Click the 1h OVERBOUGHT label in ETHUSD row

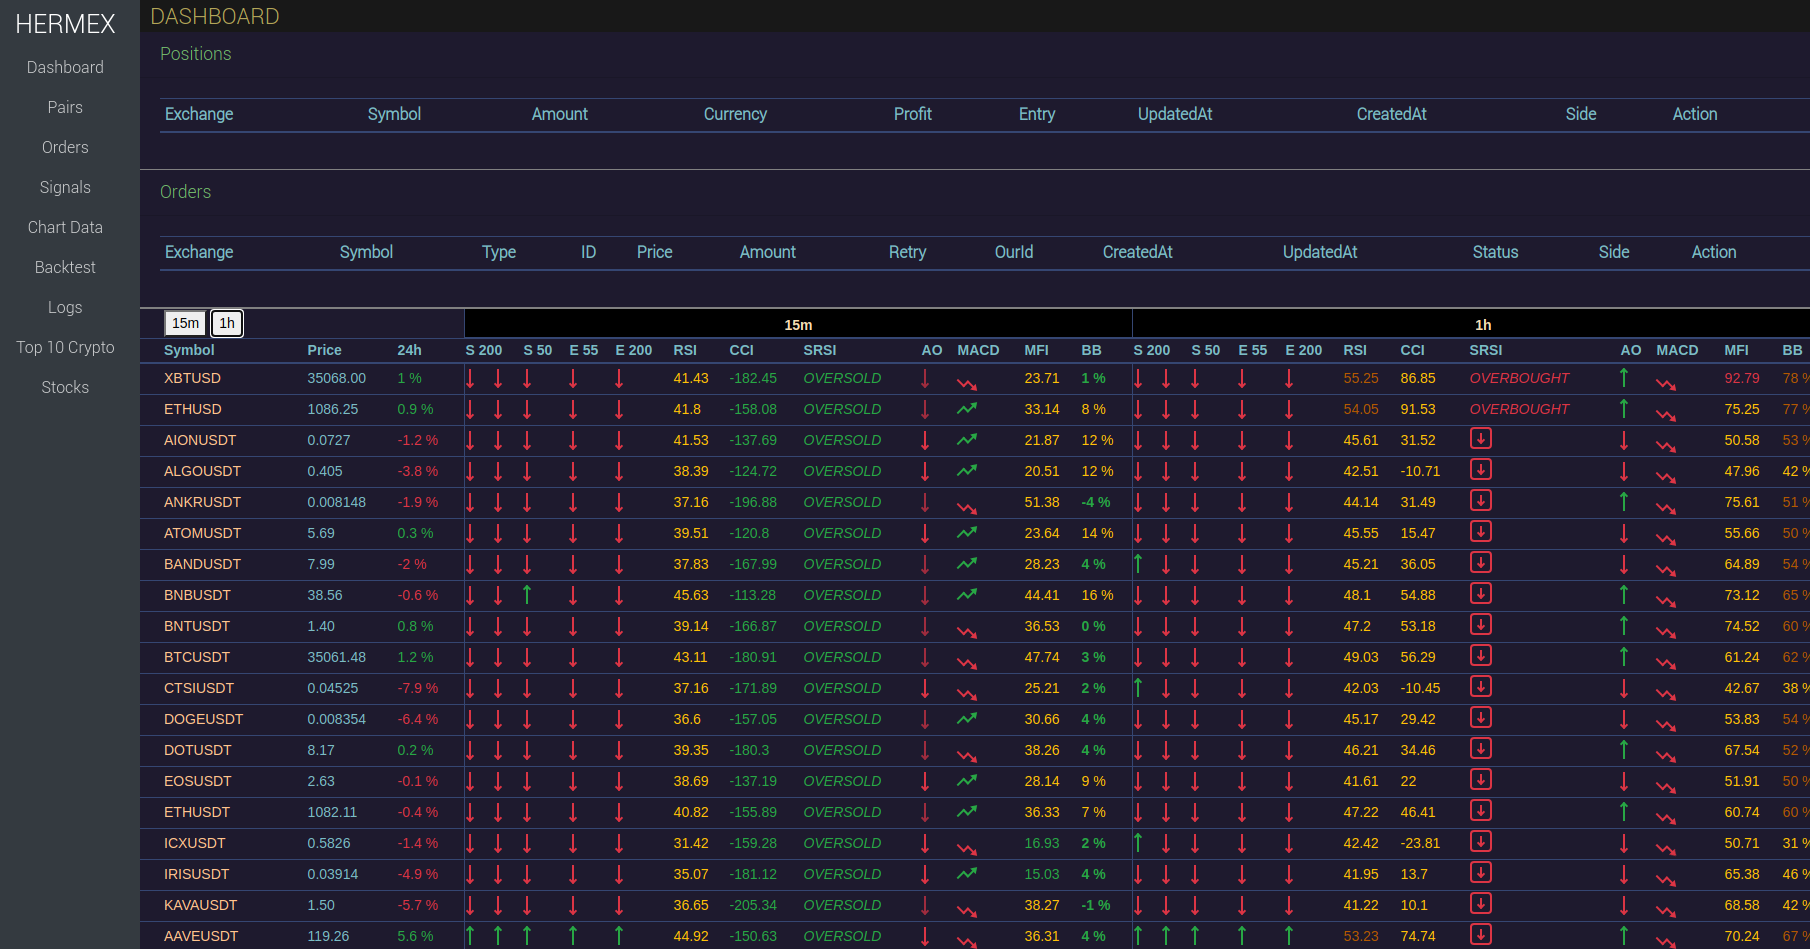pyautogui.click(x=1519, y=409)
